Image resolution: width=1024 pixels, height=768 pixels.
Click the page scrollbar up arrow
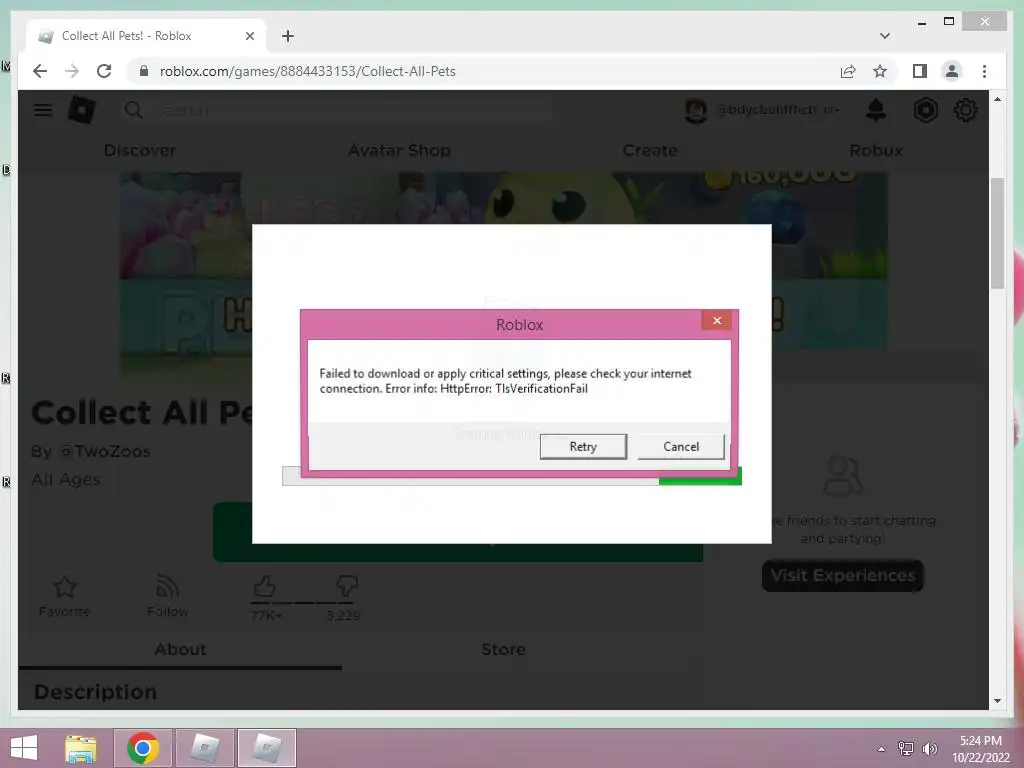pos(997,100)
